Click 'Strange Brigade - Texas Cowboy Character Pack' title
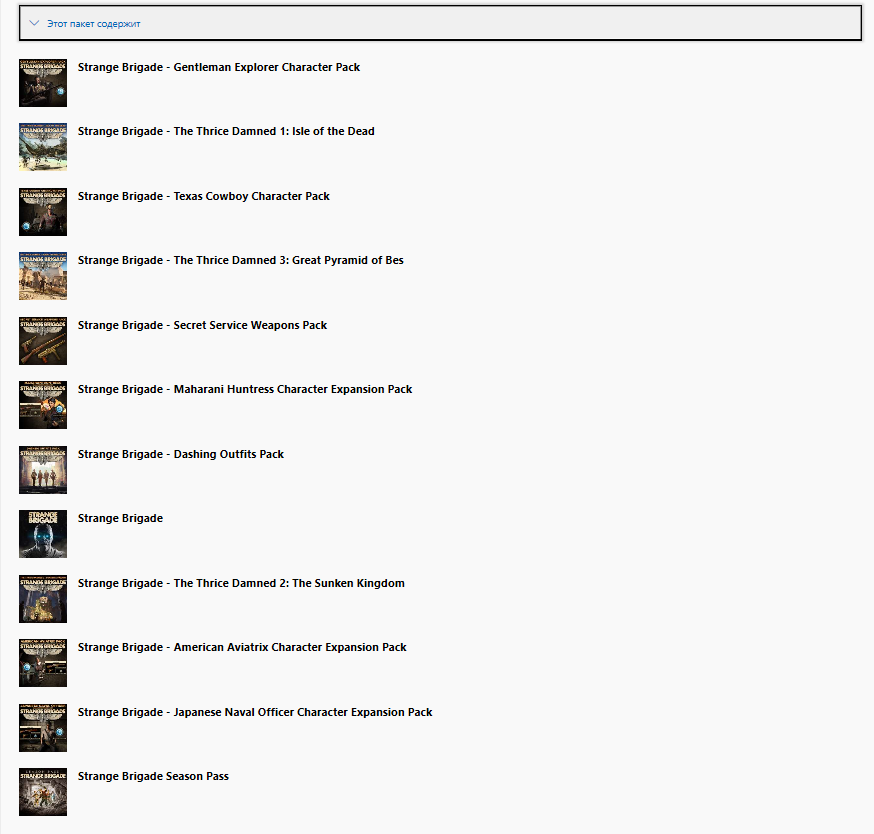 point(204,196)
